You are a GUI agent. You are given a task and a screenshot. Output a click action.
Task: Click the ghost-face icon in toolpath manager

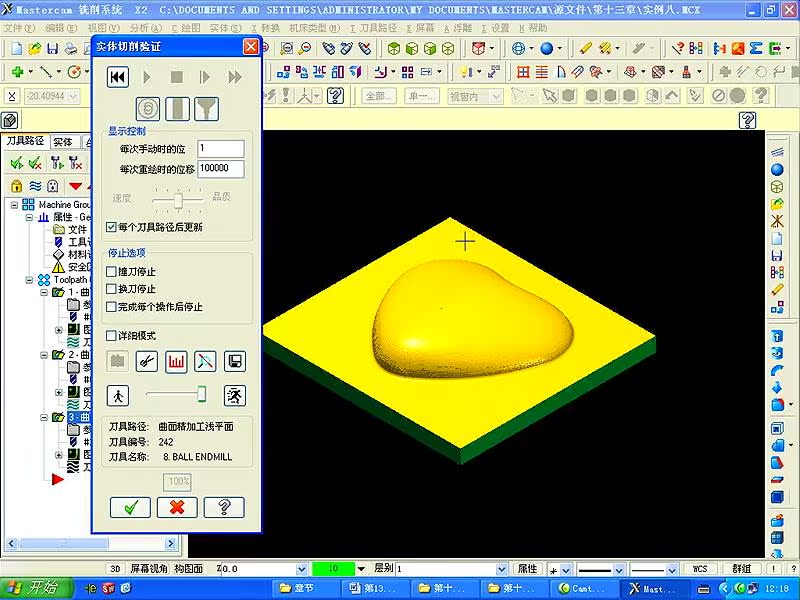click(53, 186)
